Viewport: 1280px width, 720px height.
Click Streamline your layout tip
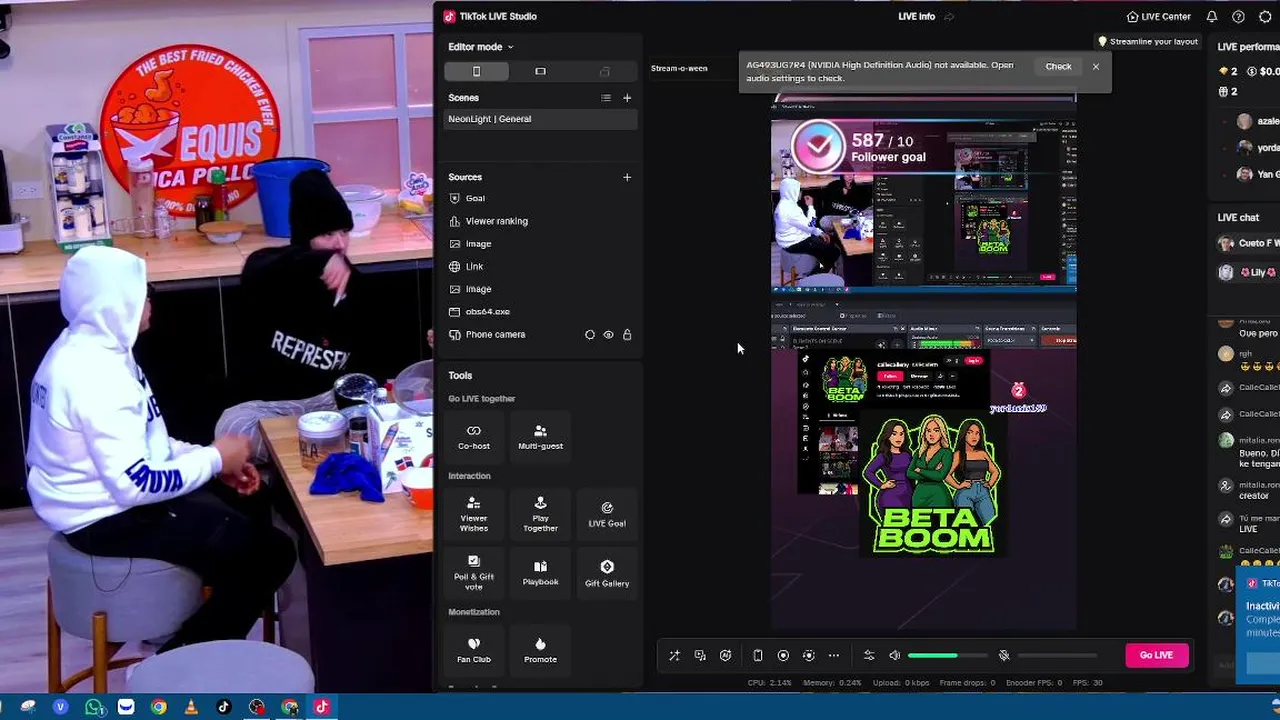pos(1148,42)
